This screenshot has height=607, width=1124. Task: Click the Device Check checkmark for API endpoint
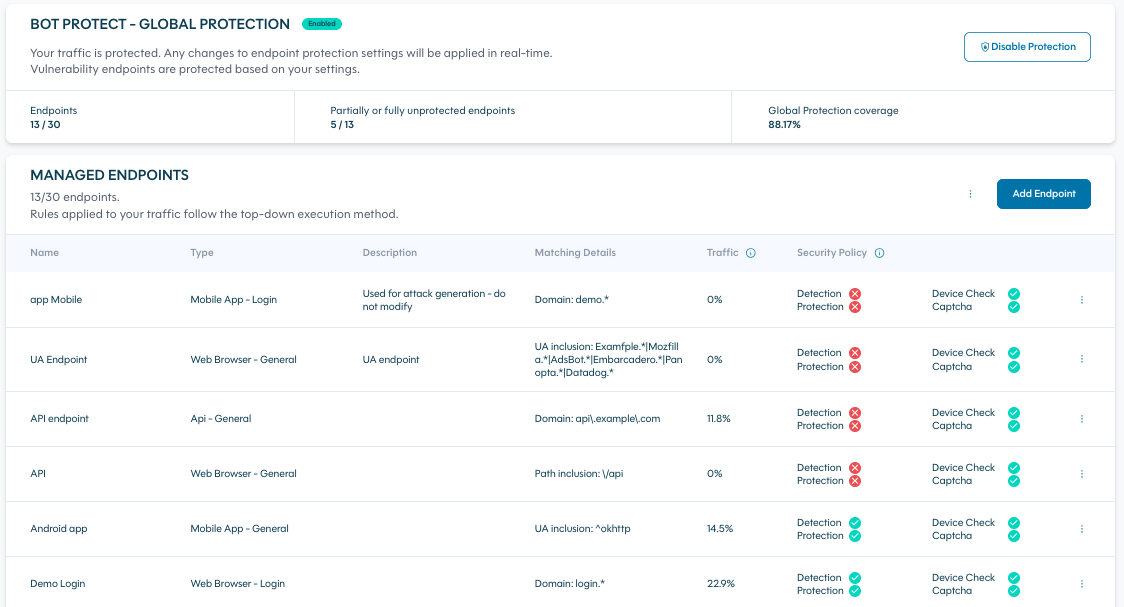coord(1014,413)
